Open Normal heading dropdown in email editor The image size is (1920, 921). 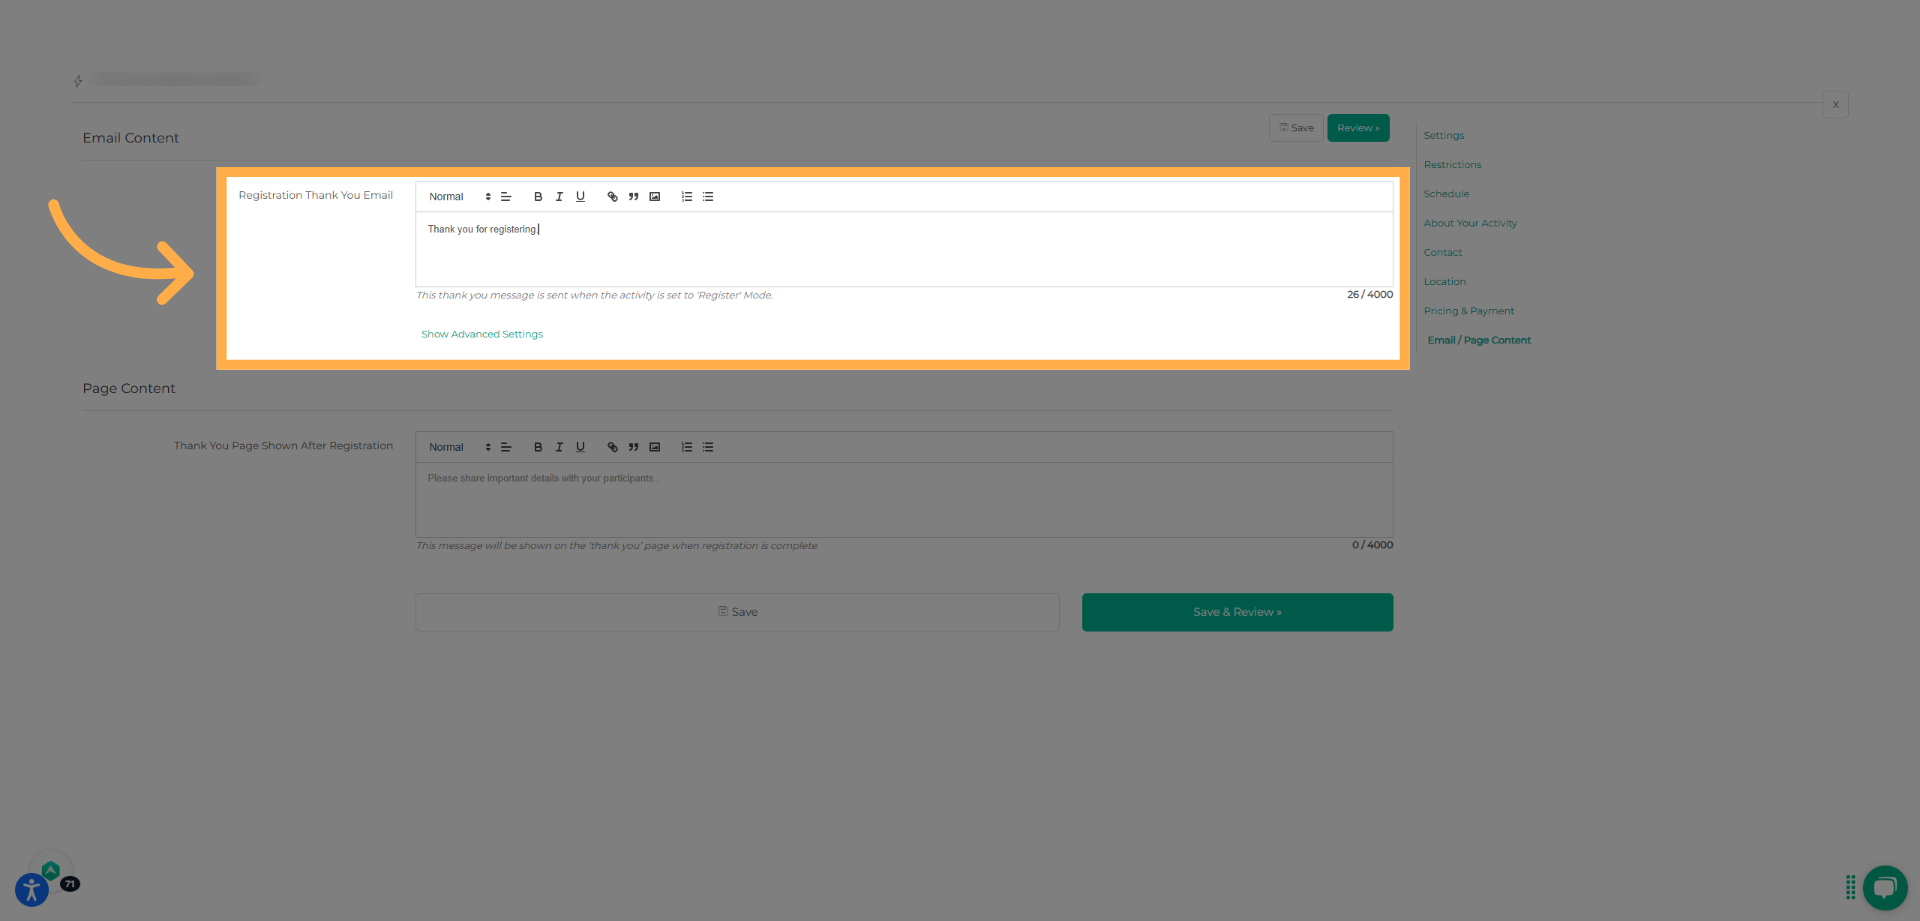point(459,197)
